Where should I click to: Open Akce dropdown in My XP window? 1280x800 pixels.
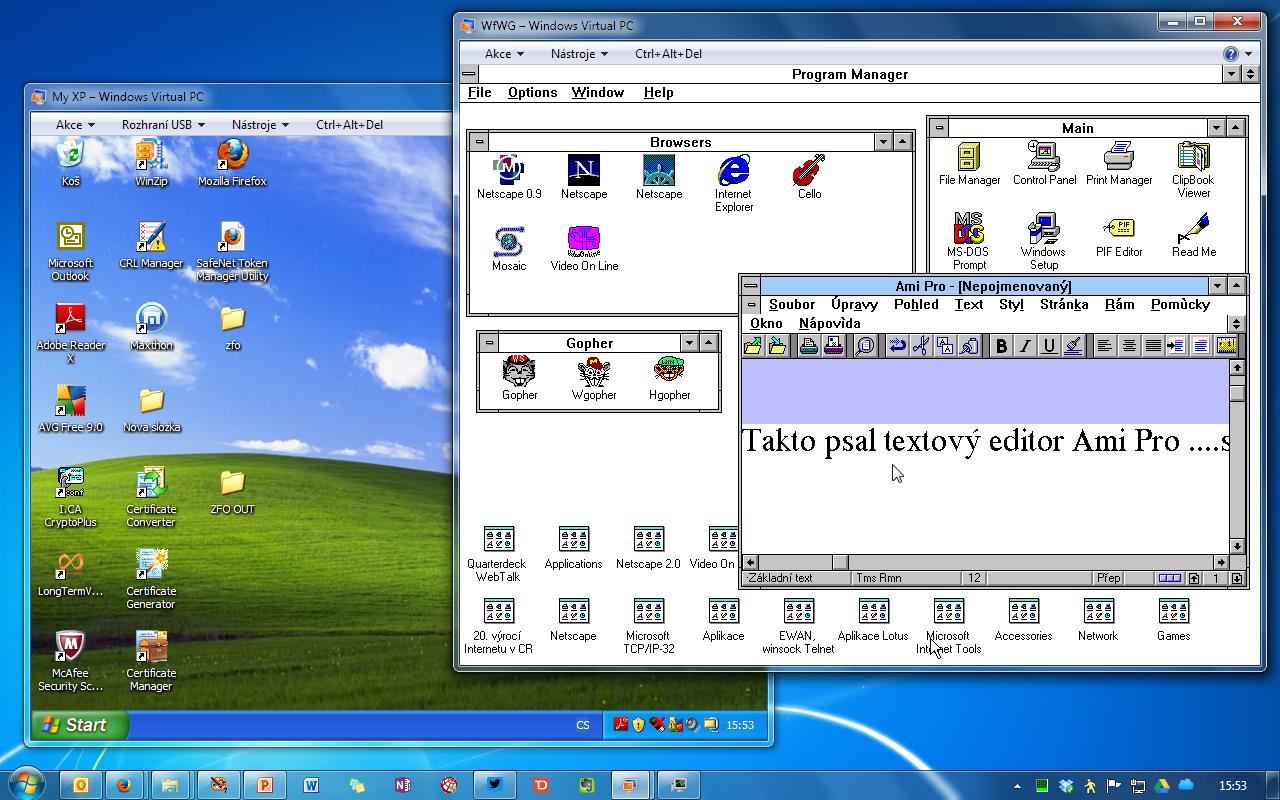[x=75, y=125]
